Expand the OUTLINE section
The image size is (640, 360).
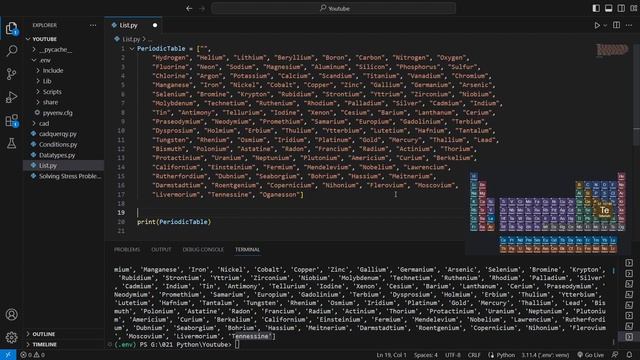[x=43, y=334]
